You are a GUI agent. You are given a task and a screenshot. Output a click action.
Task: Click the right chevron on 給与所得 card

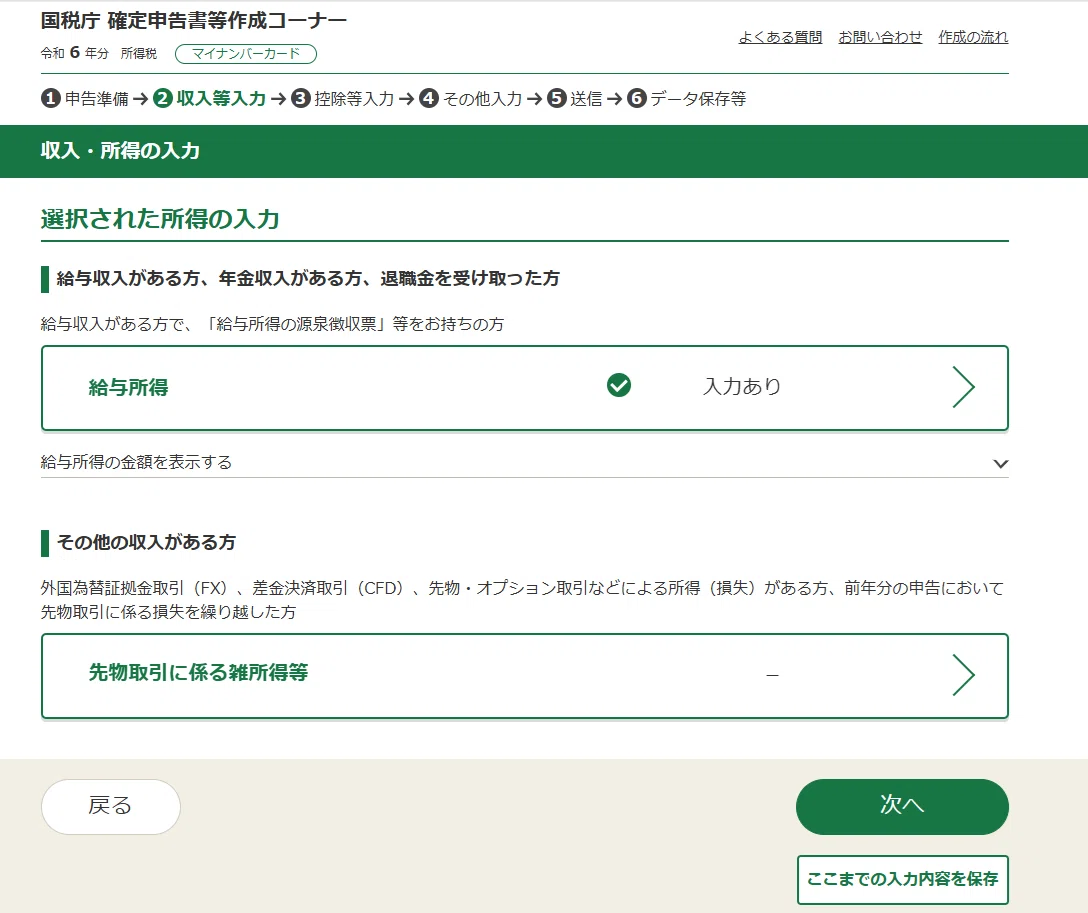point(963,387)
